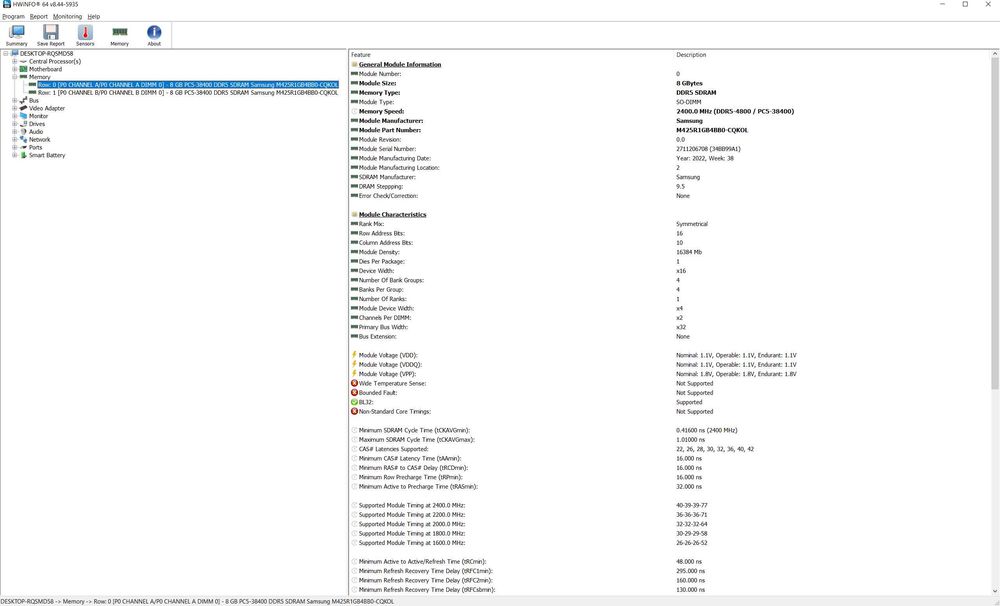Image resolution: width=1000 pixels, height=606 pixels.
Task: Click the red icon beside Non-Standard Core Timings
Action: tap(354, 411)
